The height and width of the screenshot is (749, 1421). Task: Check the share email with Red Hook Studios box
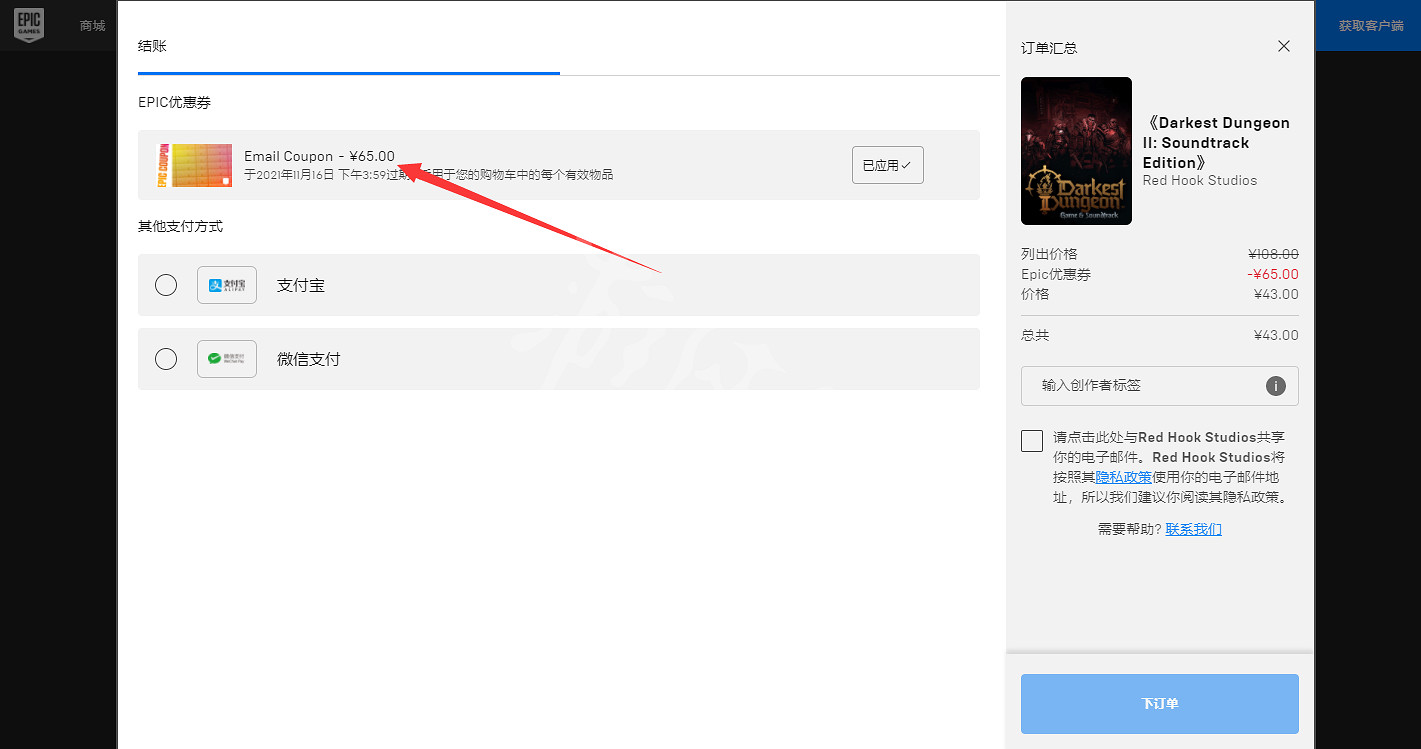[x=1032, y=441]
